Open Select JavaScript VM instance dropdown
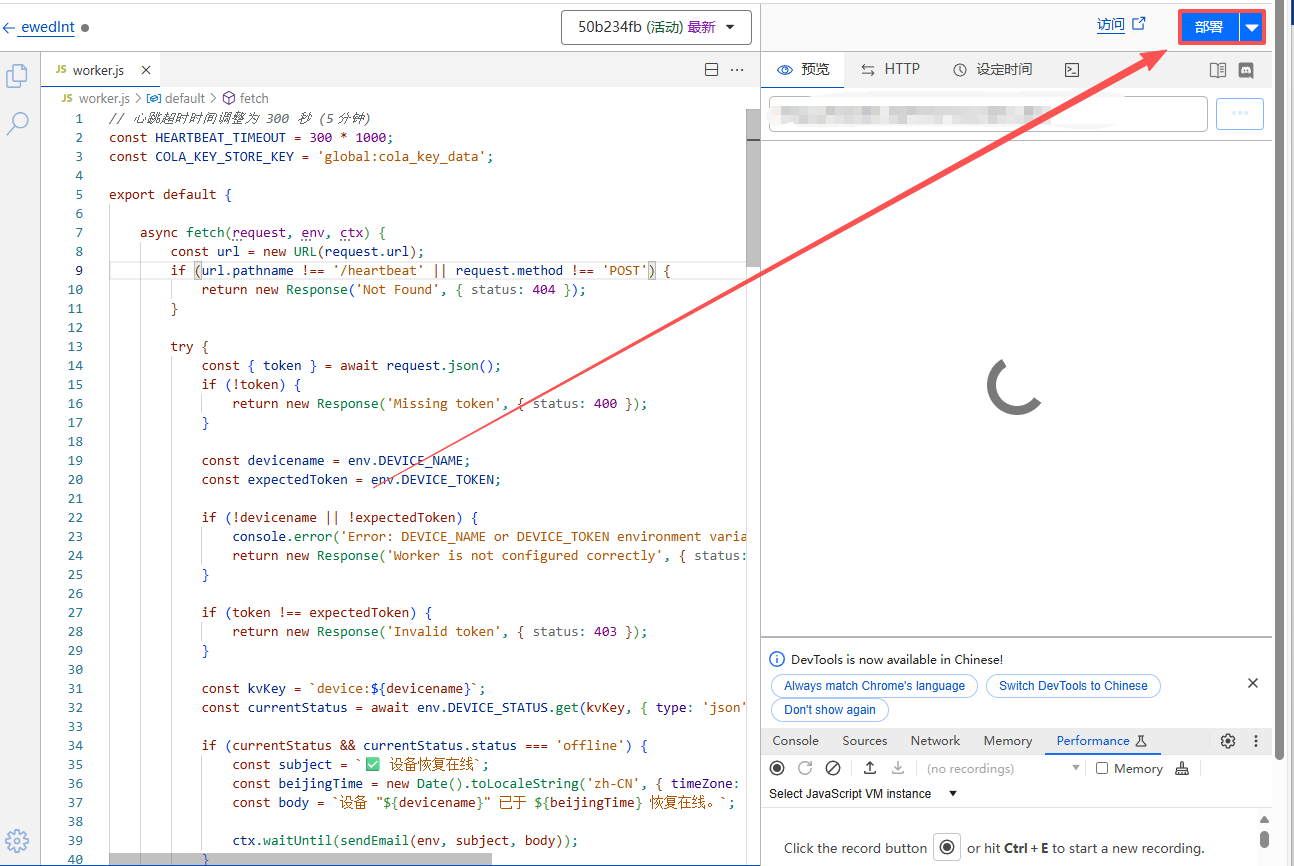Image resolution: width=1294 pixels, height=866 pixels. coord(863,794)
